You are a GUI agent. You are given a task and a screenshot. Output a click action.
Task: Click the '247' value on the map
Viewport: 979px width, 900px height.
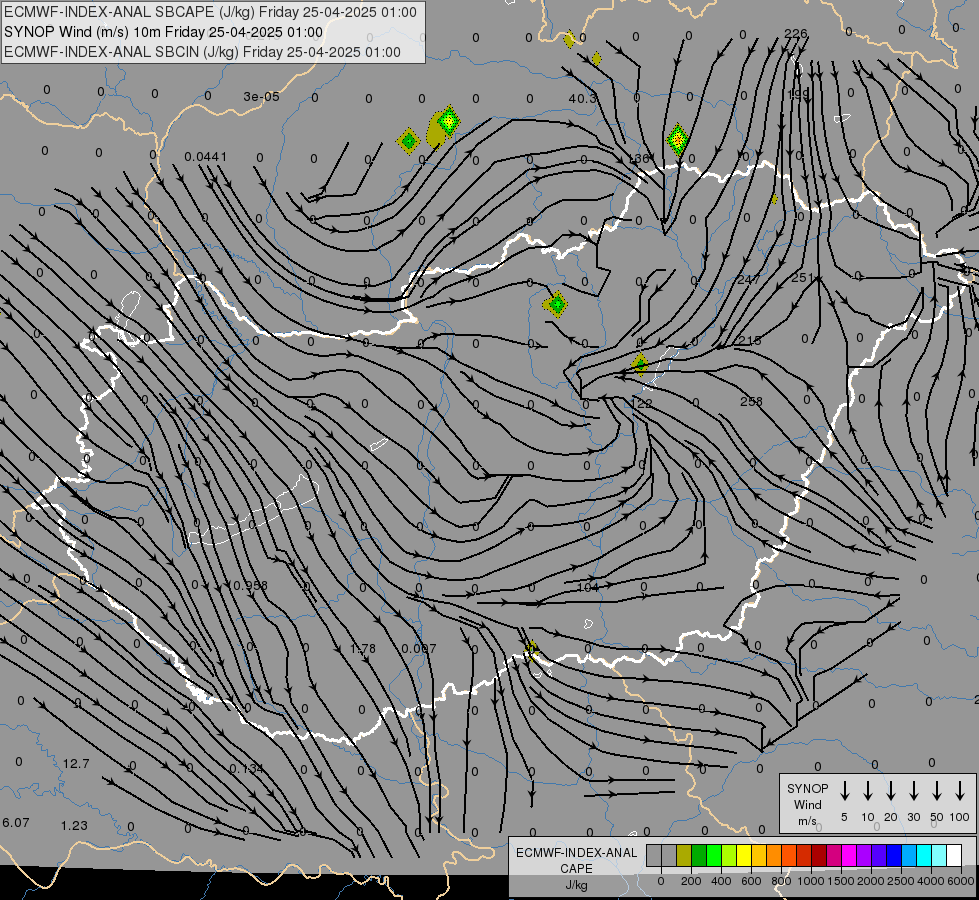pos(748,279)
